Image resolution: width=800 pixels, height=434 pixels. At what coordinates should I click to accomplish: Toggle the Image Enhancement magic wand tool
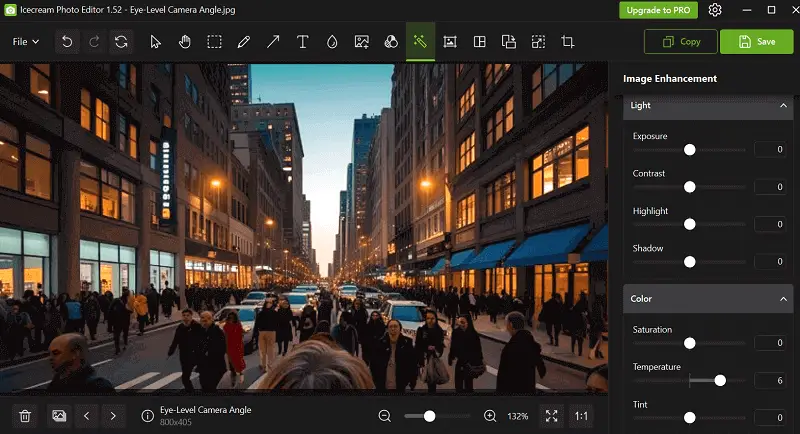click(420, 42)
